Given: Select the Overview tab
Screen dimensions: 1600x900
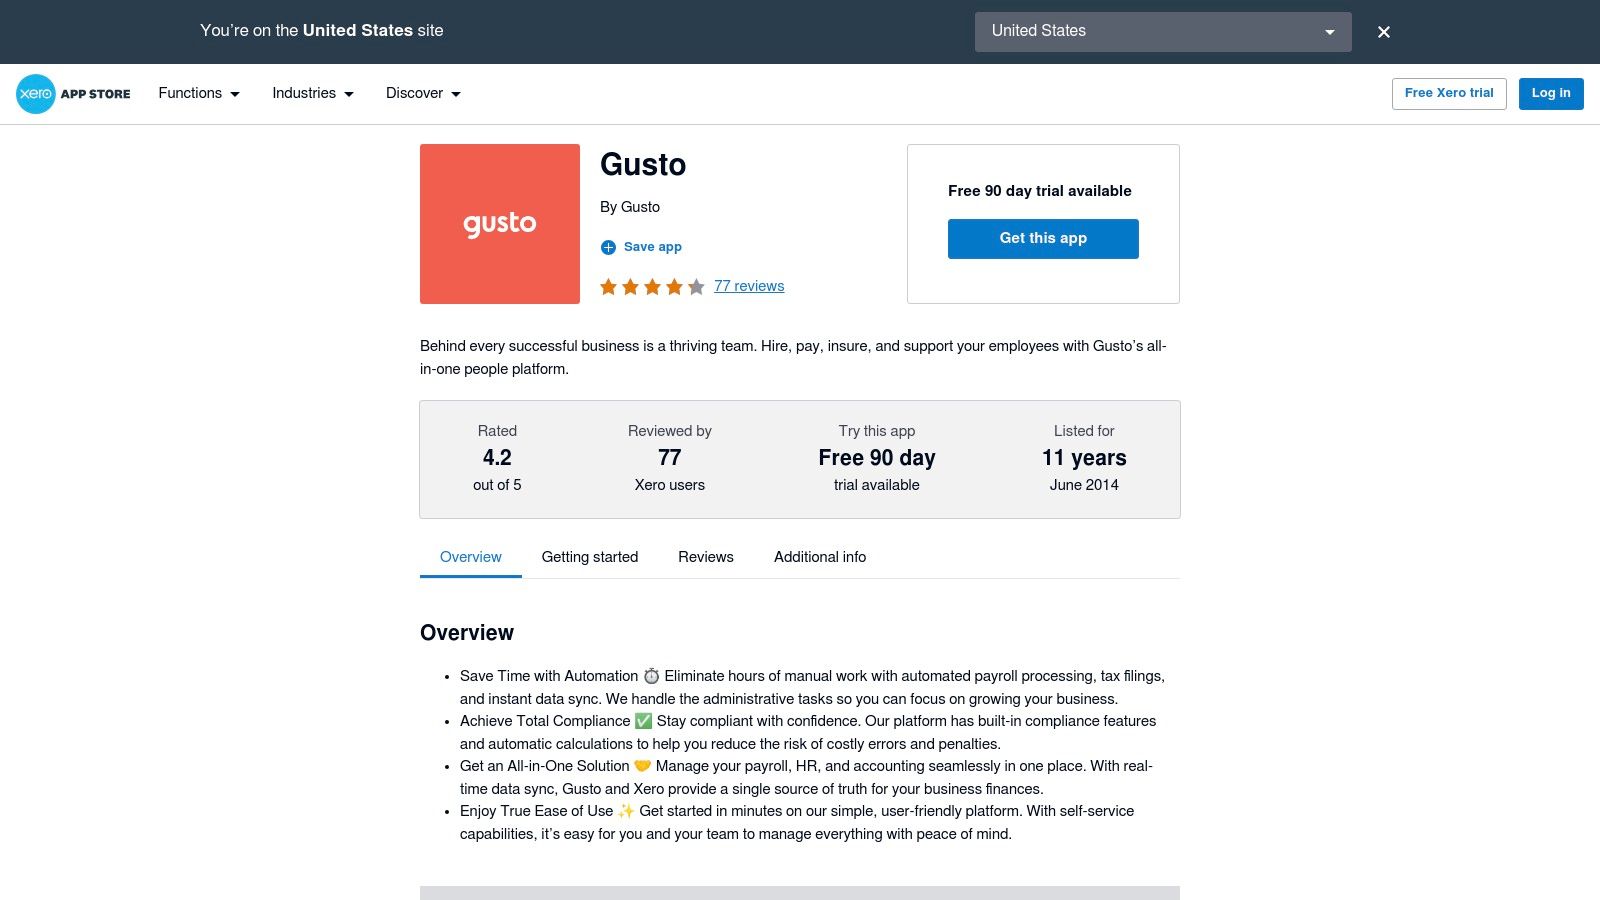Looking at the screenshot, I should 471,557.
